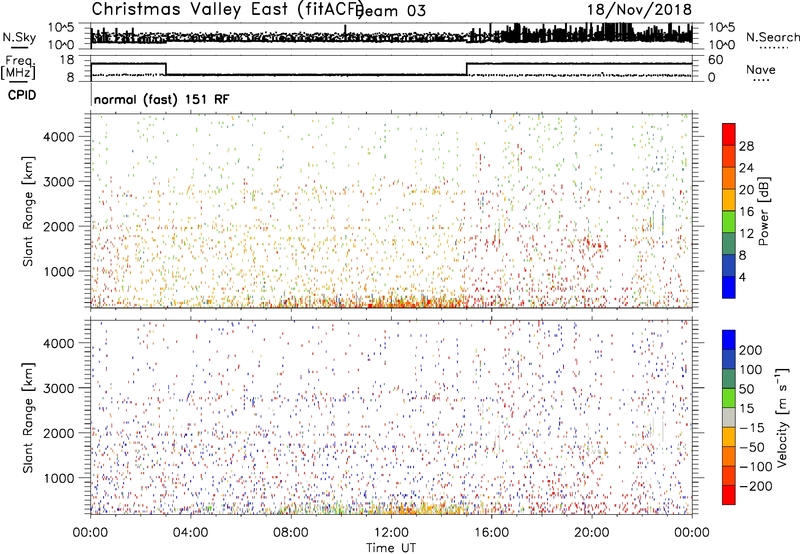Click the 20:00 time tick label
This screenshot has height=554, width=800.
click(591, 533)
